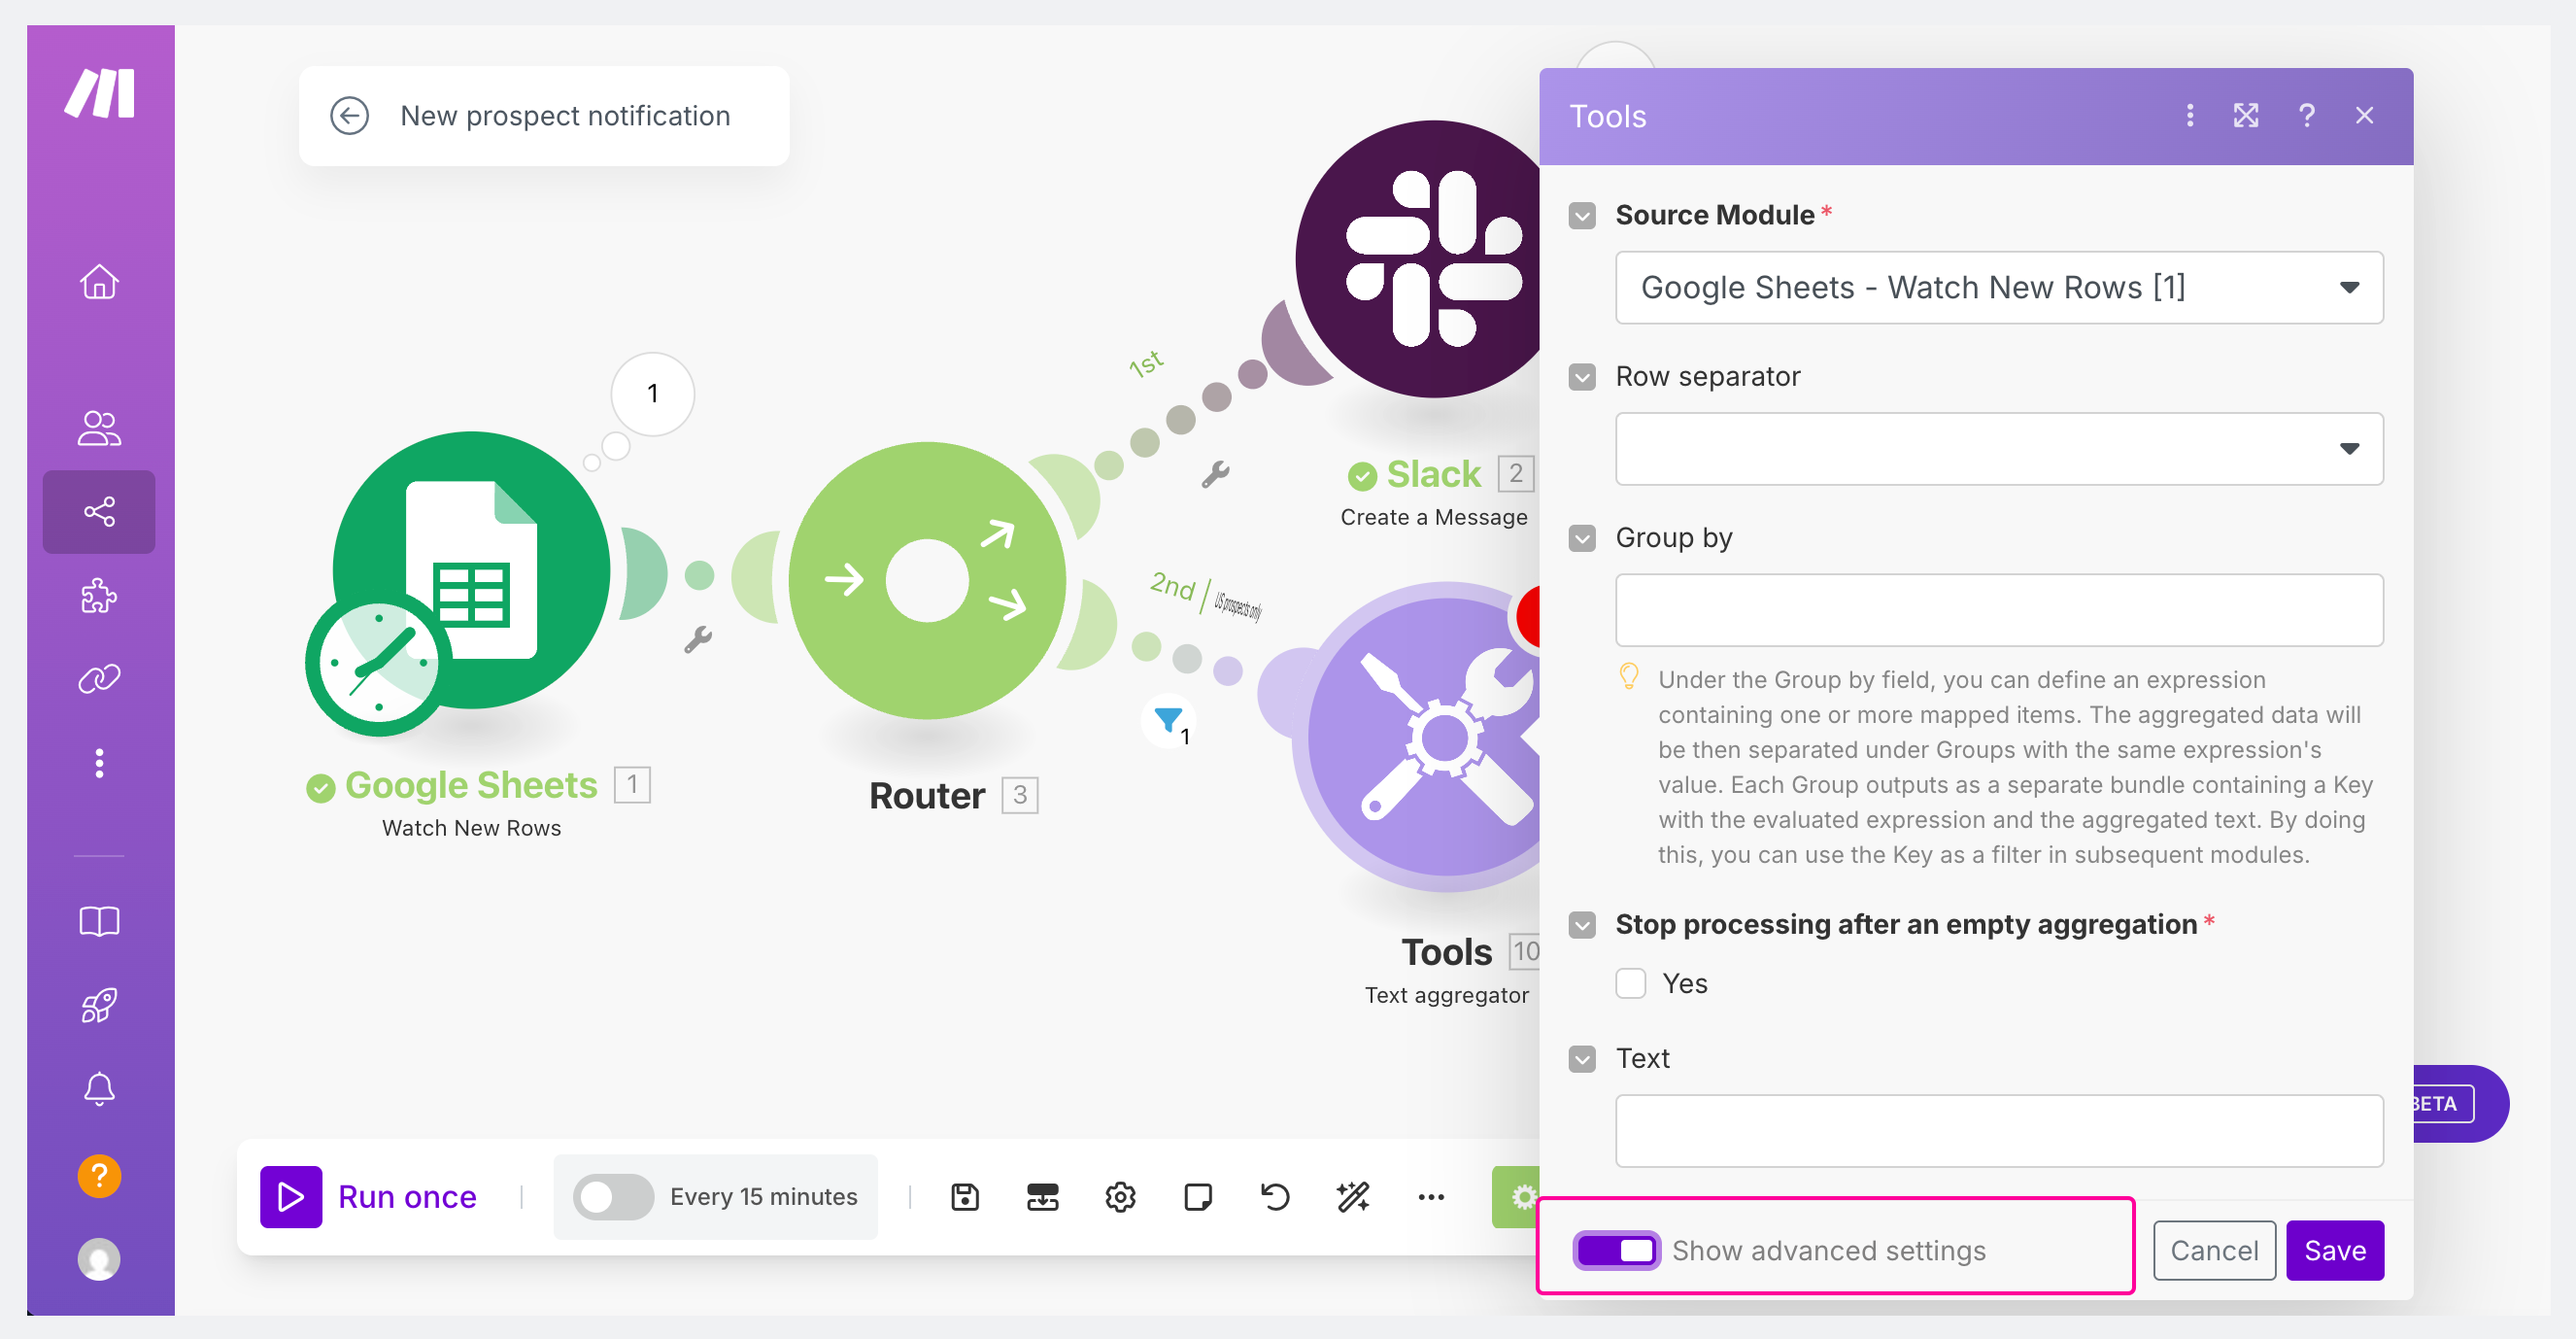The height and width of the screenshot is (1339, 2576).
Task: Open the Tools panel three-dot menu
Action: pyautogui.click(x=2190, y=116)
